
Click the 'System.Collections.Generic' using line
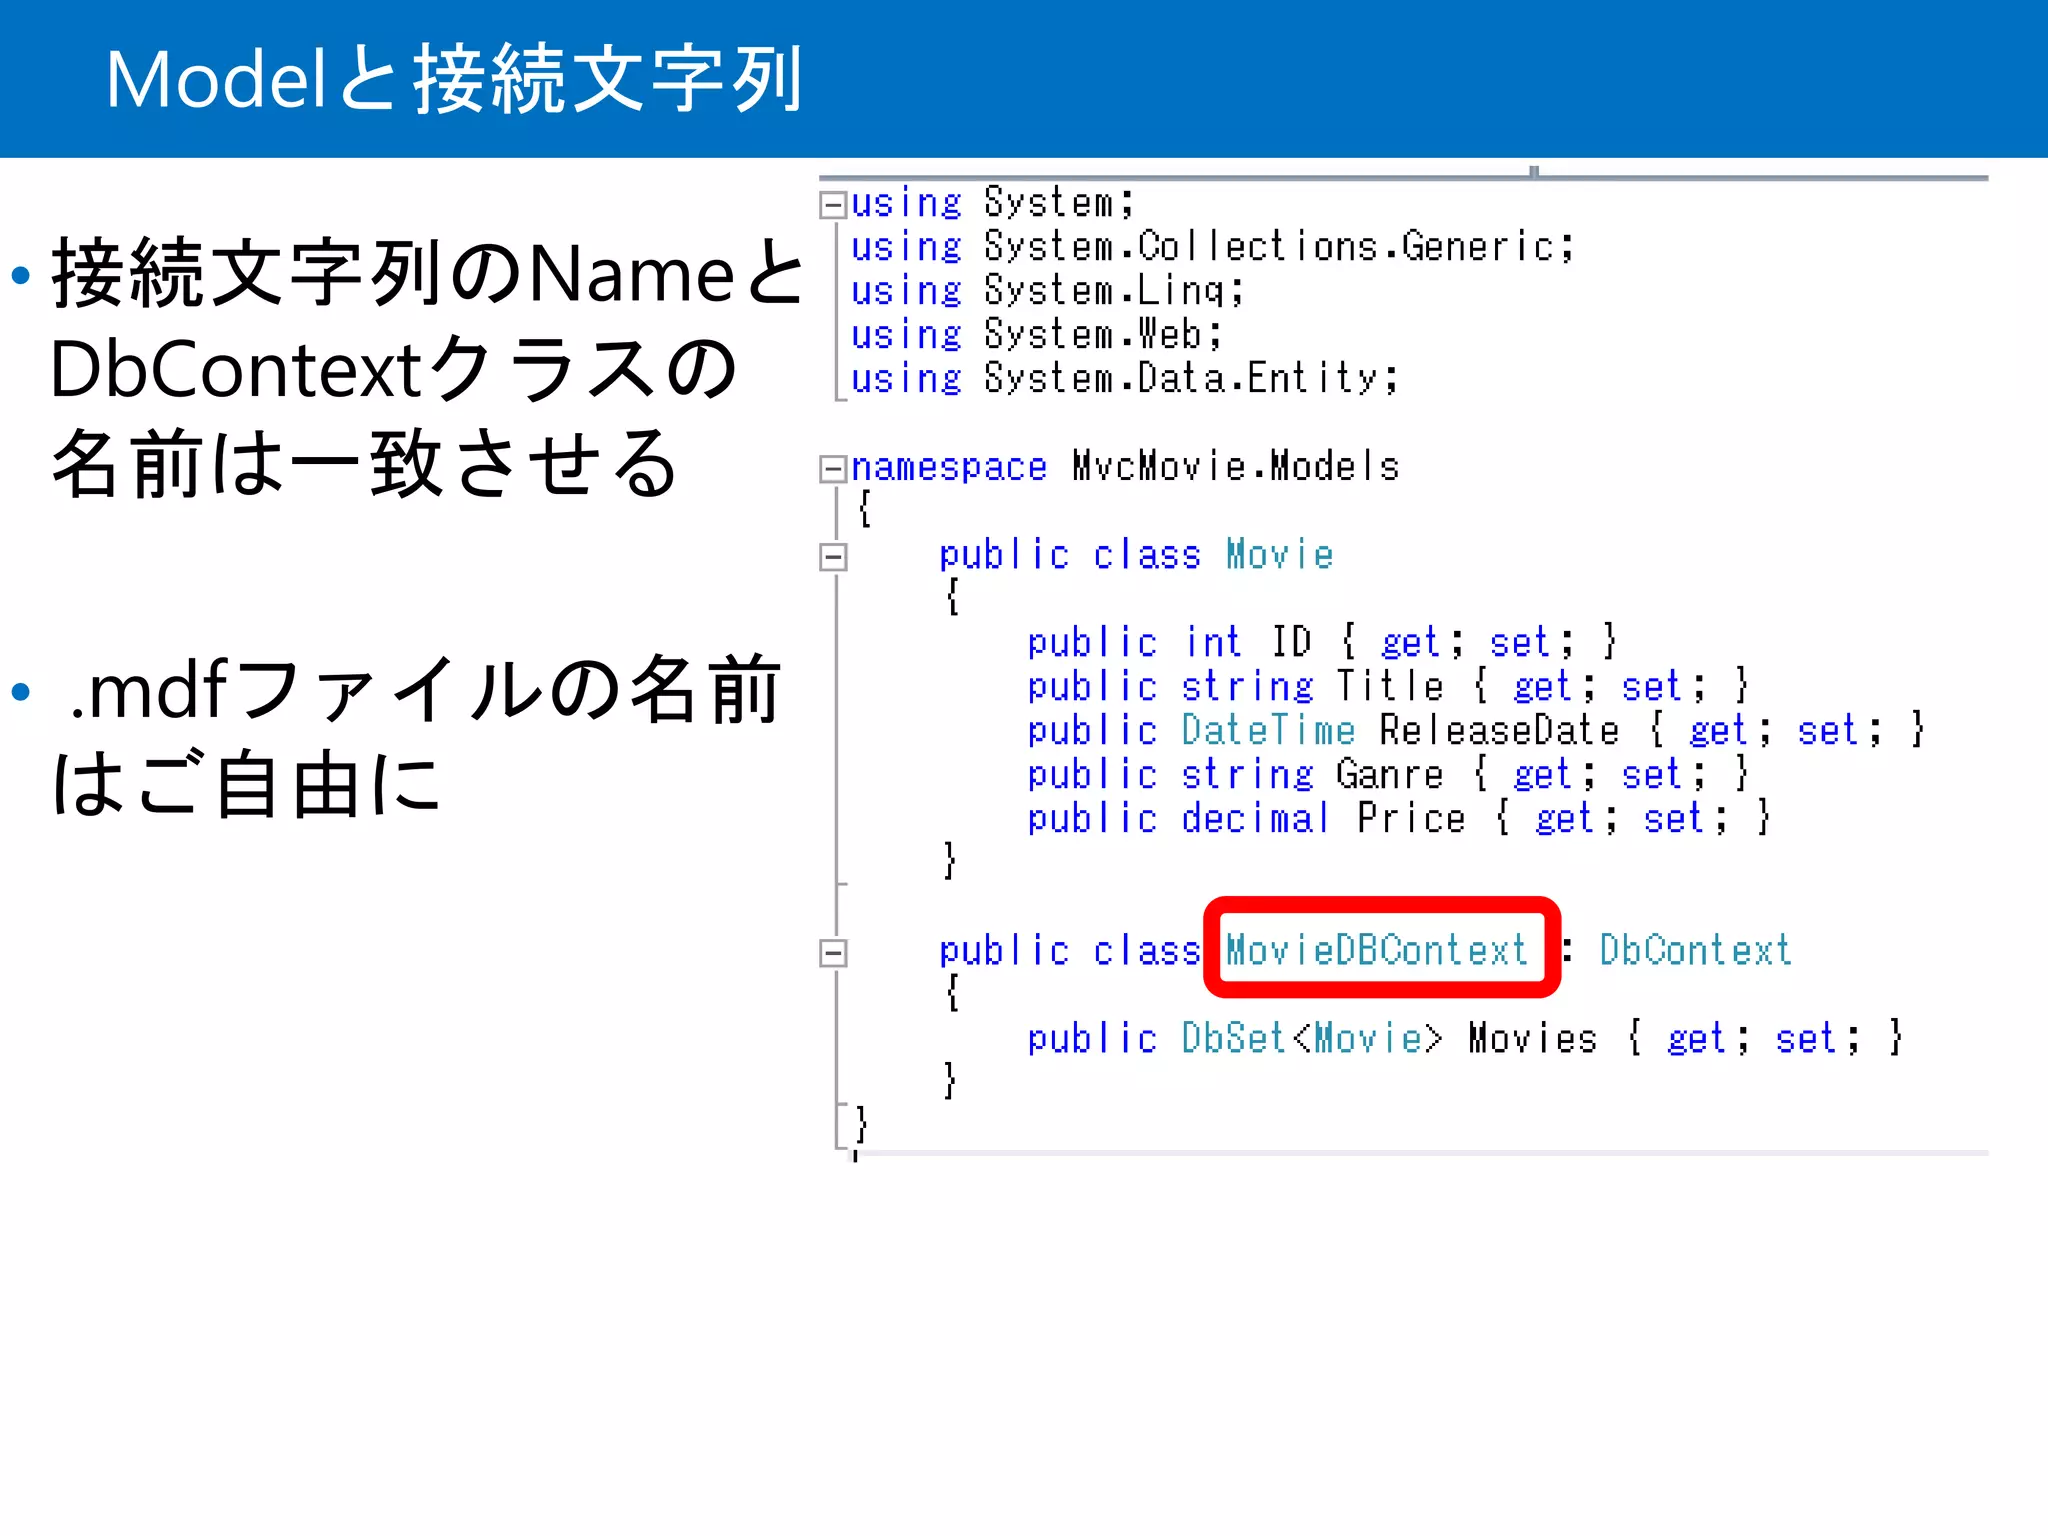[x=1212, y=247]
